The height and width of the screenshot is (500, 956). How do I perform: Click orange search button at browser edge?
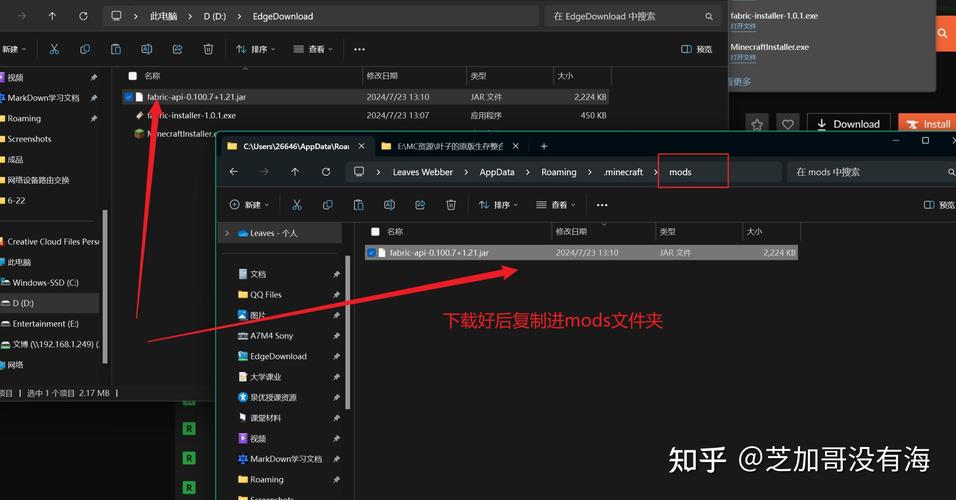pos(944,34)
